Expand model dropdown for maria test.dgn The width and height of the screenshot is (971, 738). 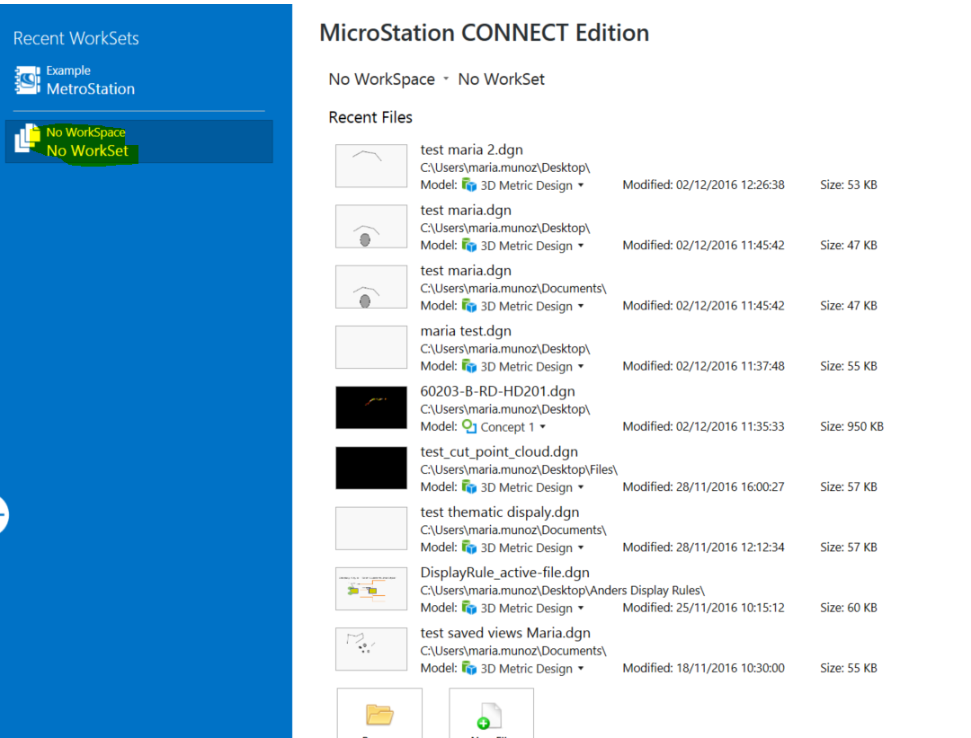click(x=581, y=367)
